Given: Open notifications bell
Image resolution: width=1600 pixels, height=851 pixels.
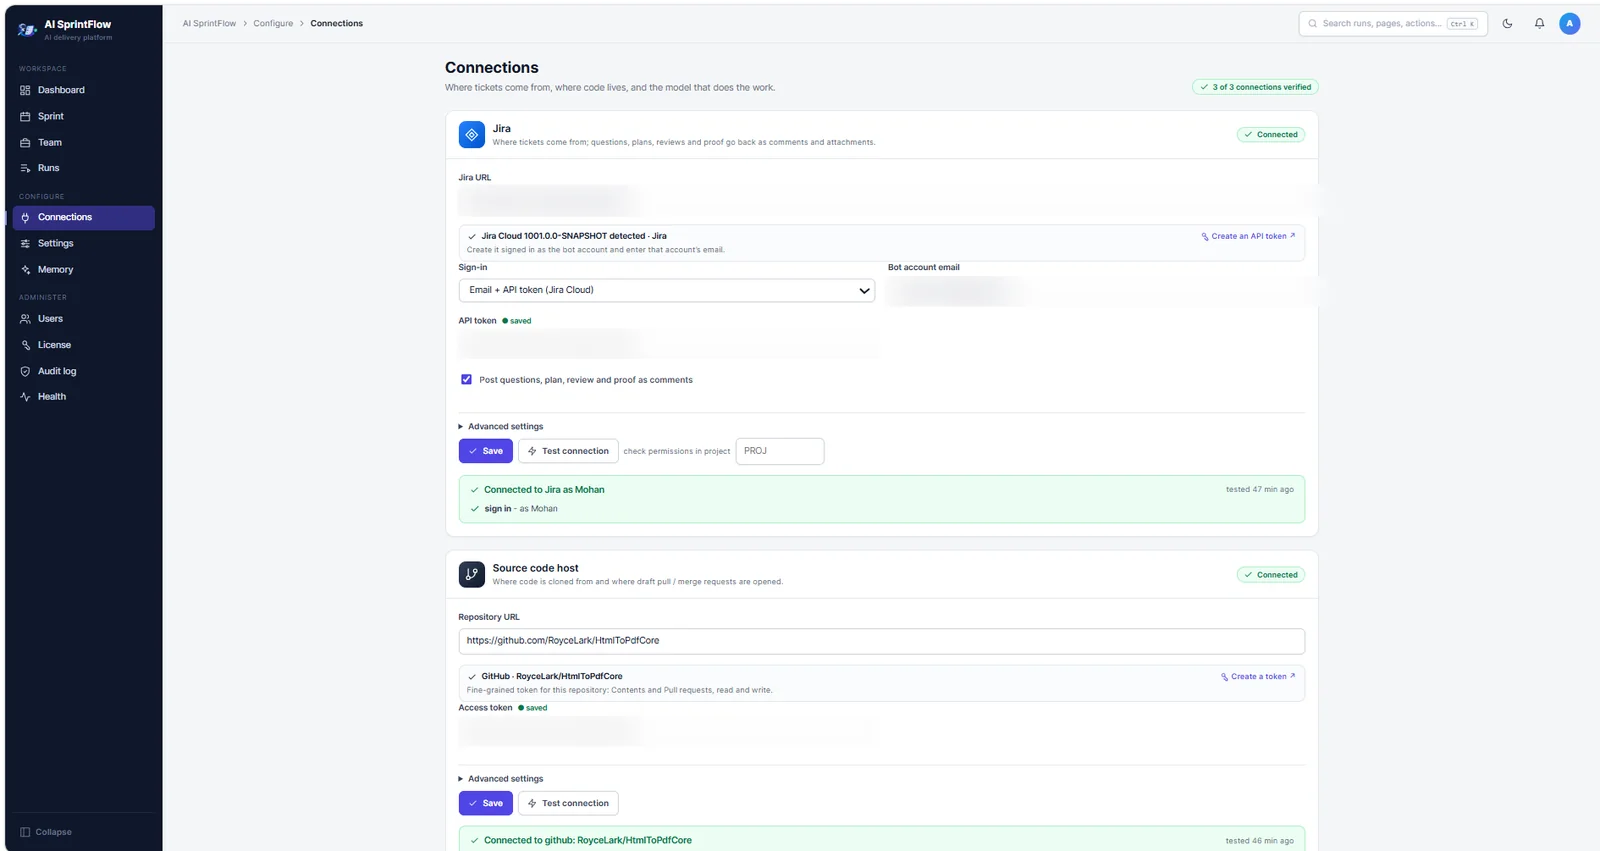Looking at the screenshot, I should 1539,23.
